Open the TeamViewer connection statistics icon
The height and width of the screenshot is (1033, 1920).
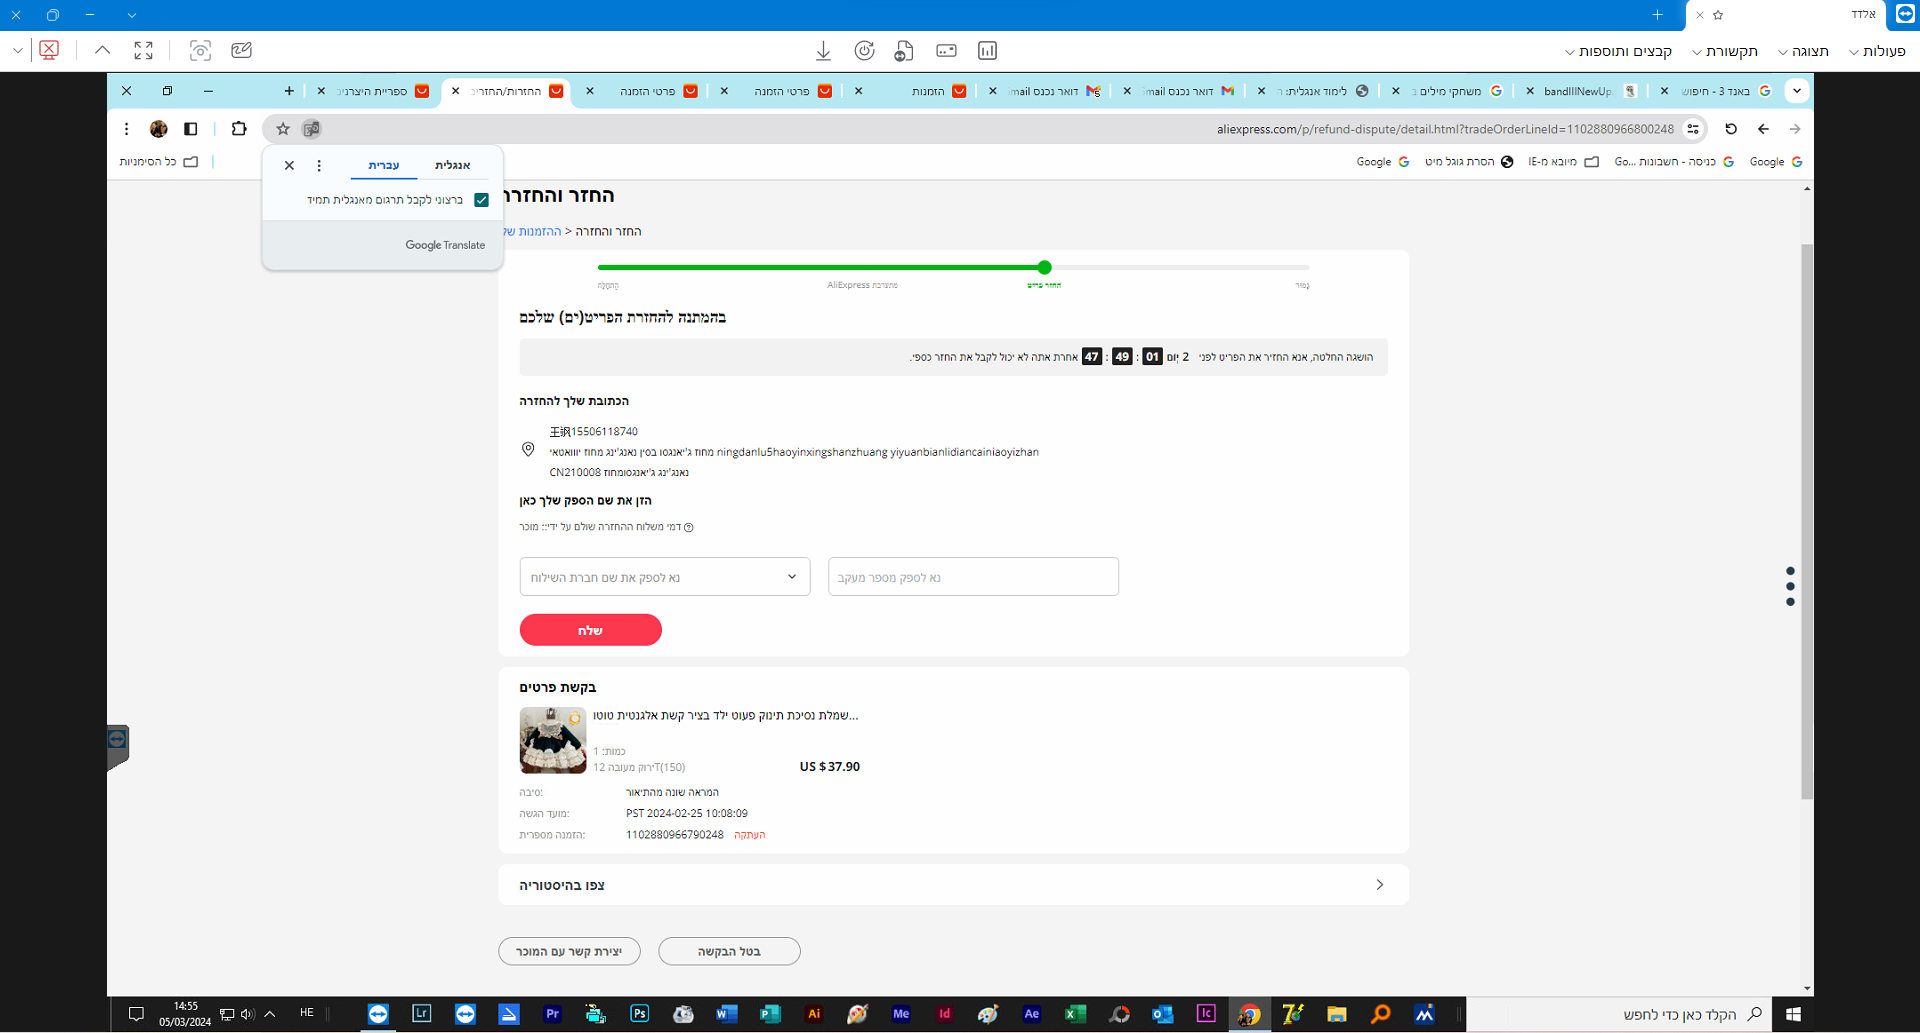click(987, 51)
